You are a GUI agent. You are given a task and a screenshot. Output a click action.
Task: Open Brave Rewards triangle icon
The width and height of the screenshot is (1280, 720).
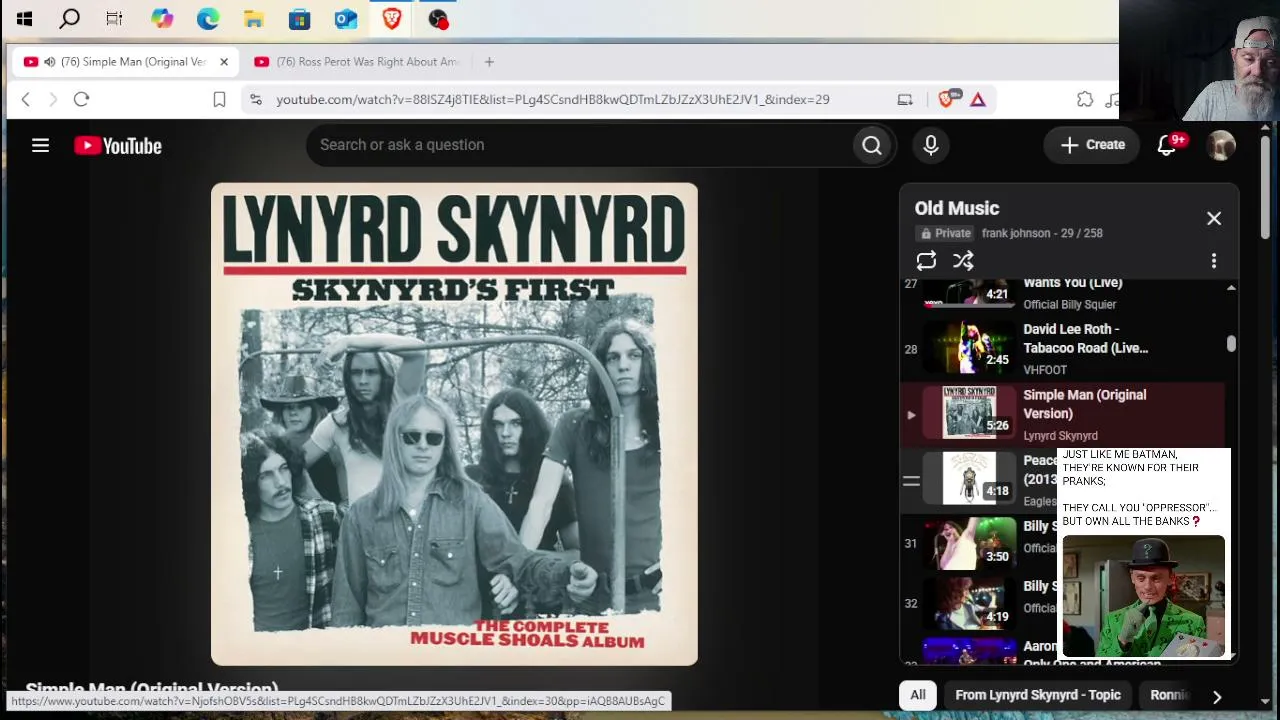pos(978,99)
